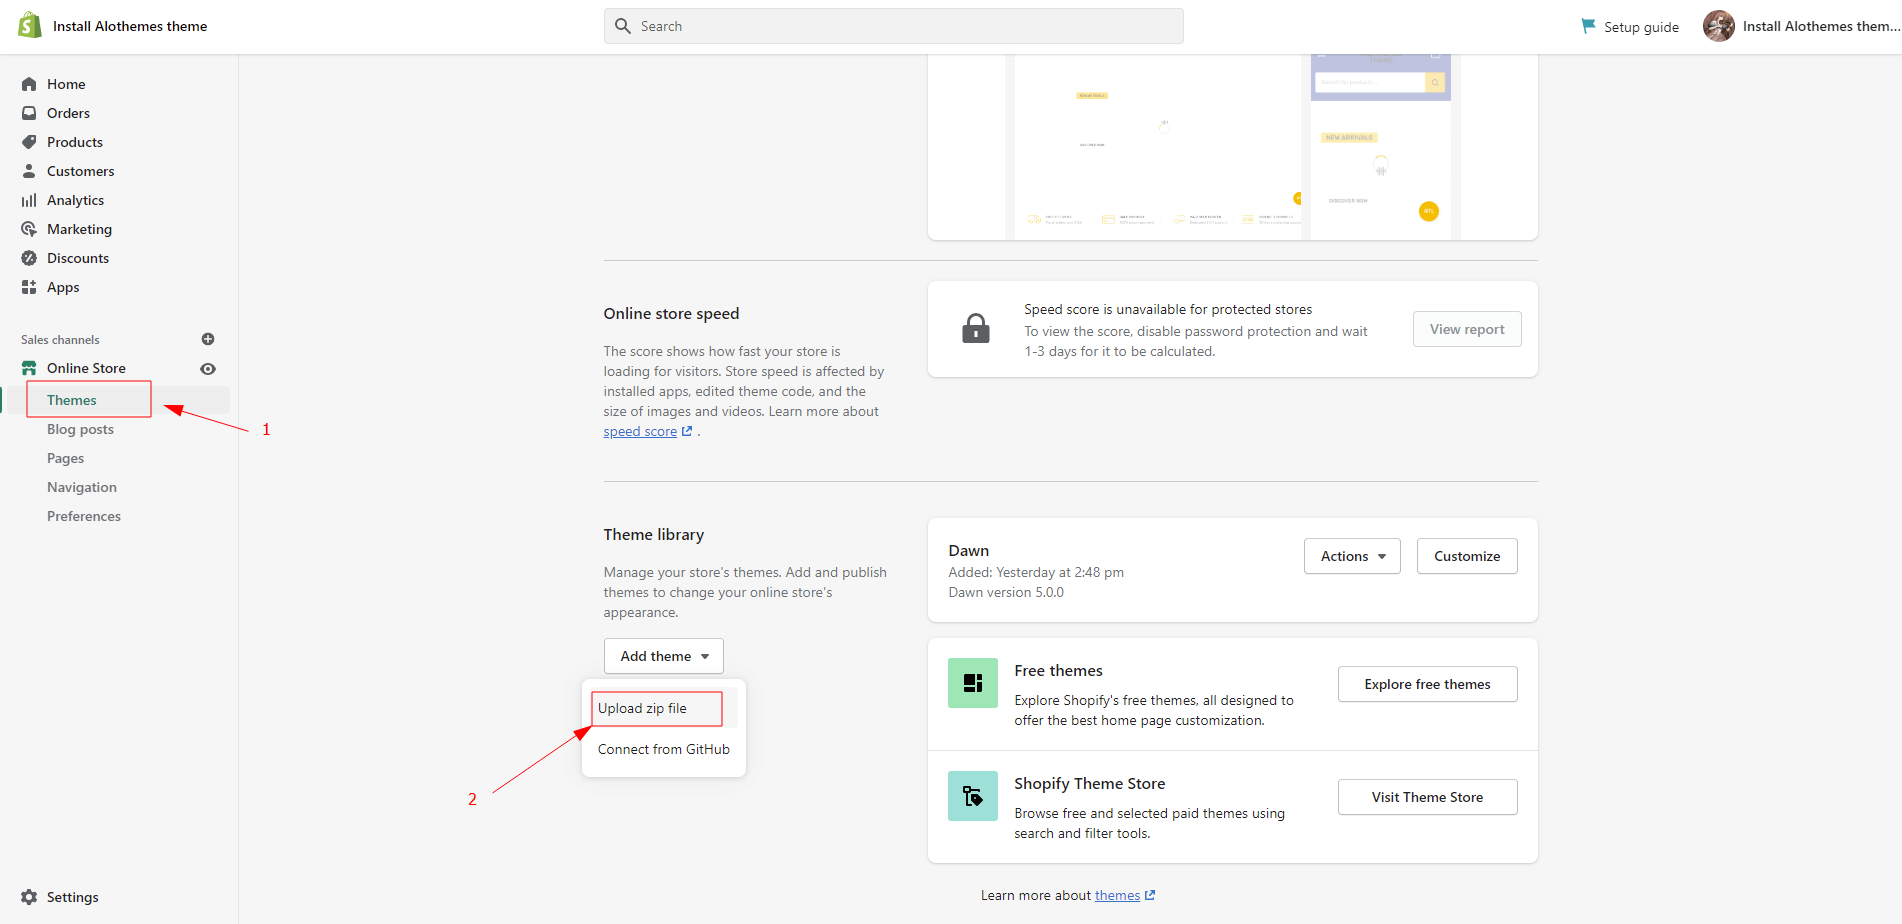Open Customers via its person icon
Image resolution: width=1902 pixels, height=924 pixels.
tap(29, 171)
